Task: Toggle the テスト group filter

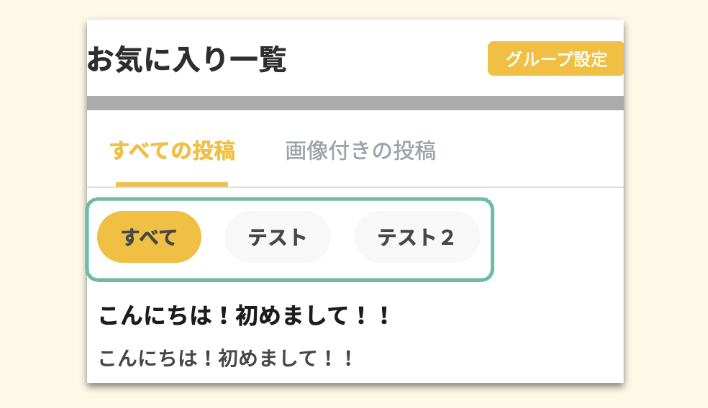Action: 277,237
